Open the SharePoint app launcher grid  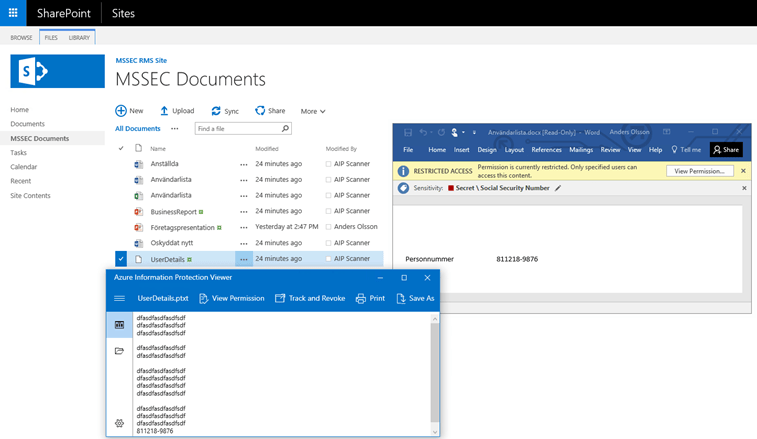tap(13, 13)
